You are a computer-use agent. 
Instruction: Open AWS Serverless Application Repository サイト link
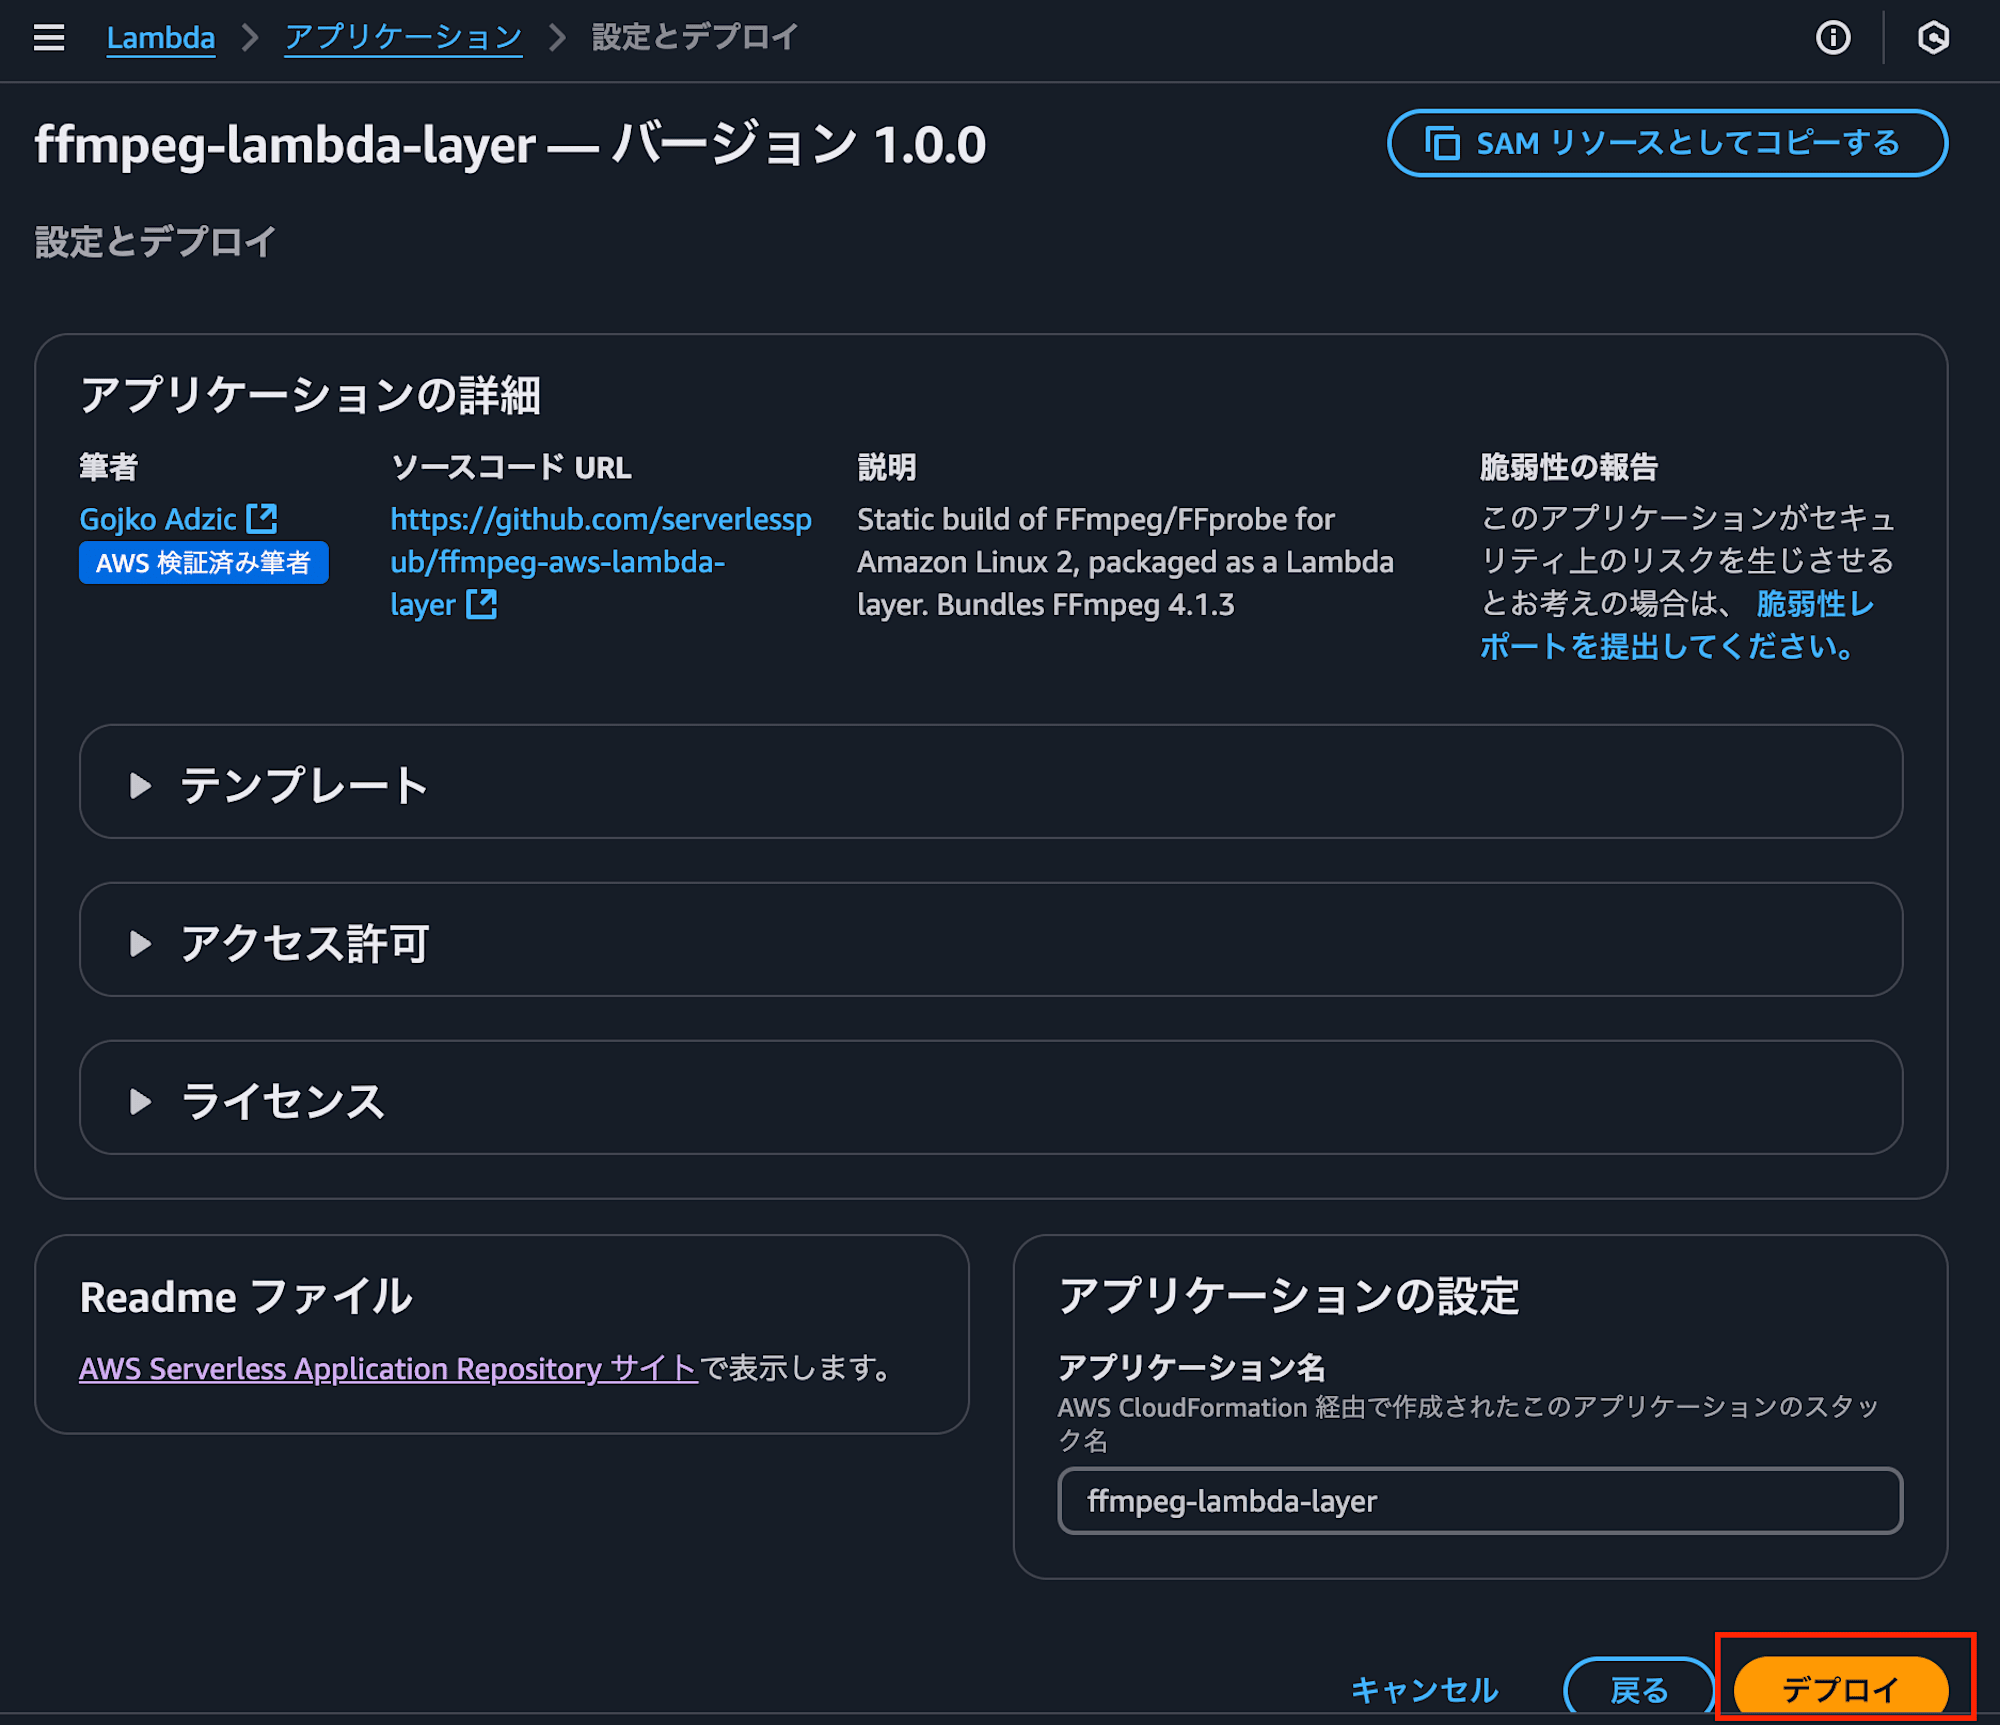pos(388,1368)
